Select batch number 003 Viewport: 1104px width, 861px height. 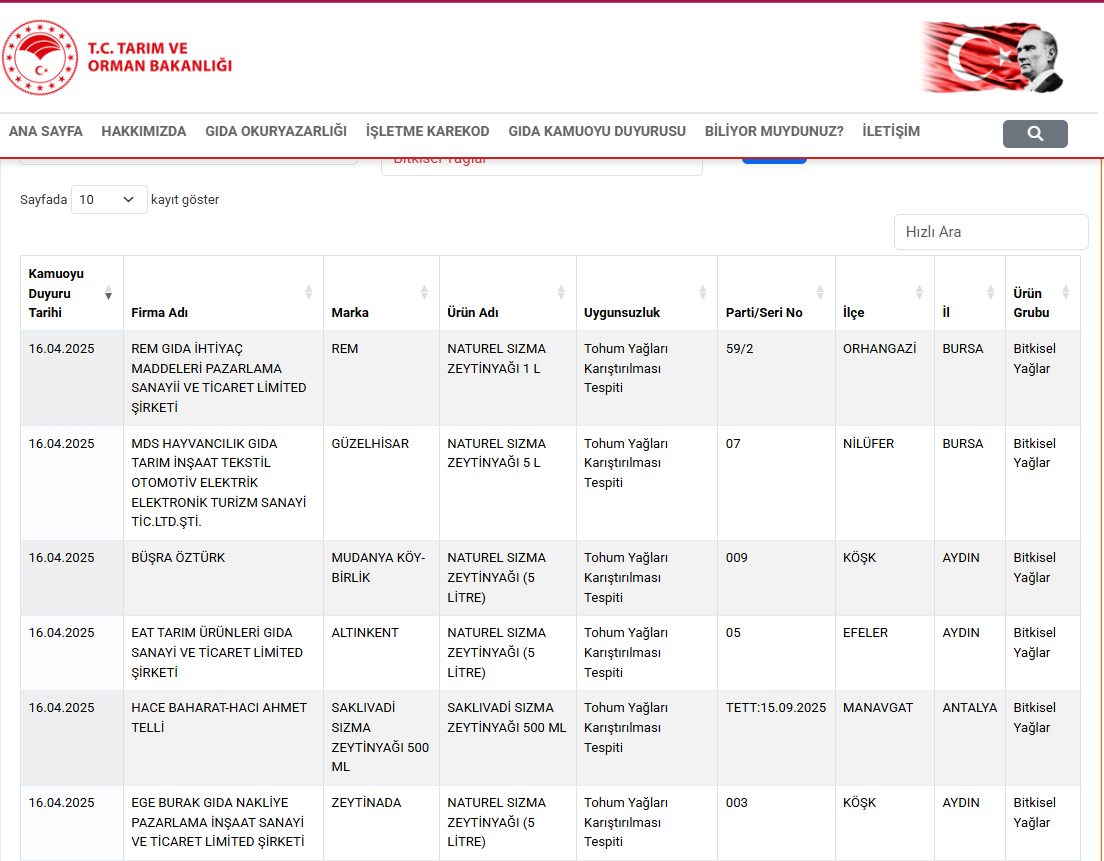point(736,803)
